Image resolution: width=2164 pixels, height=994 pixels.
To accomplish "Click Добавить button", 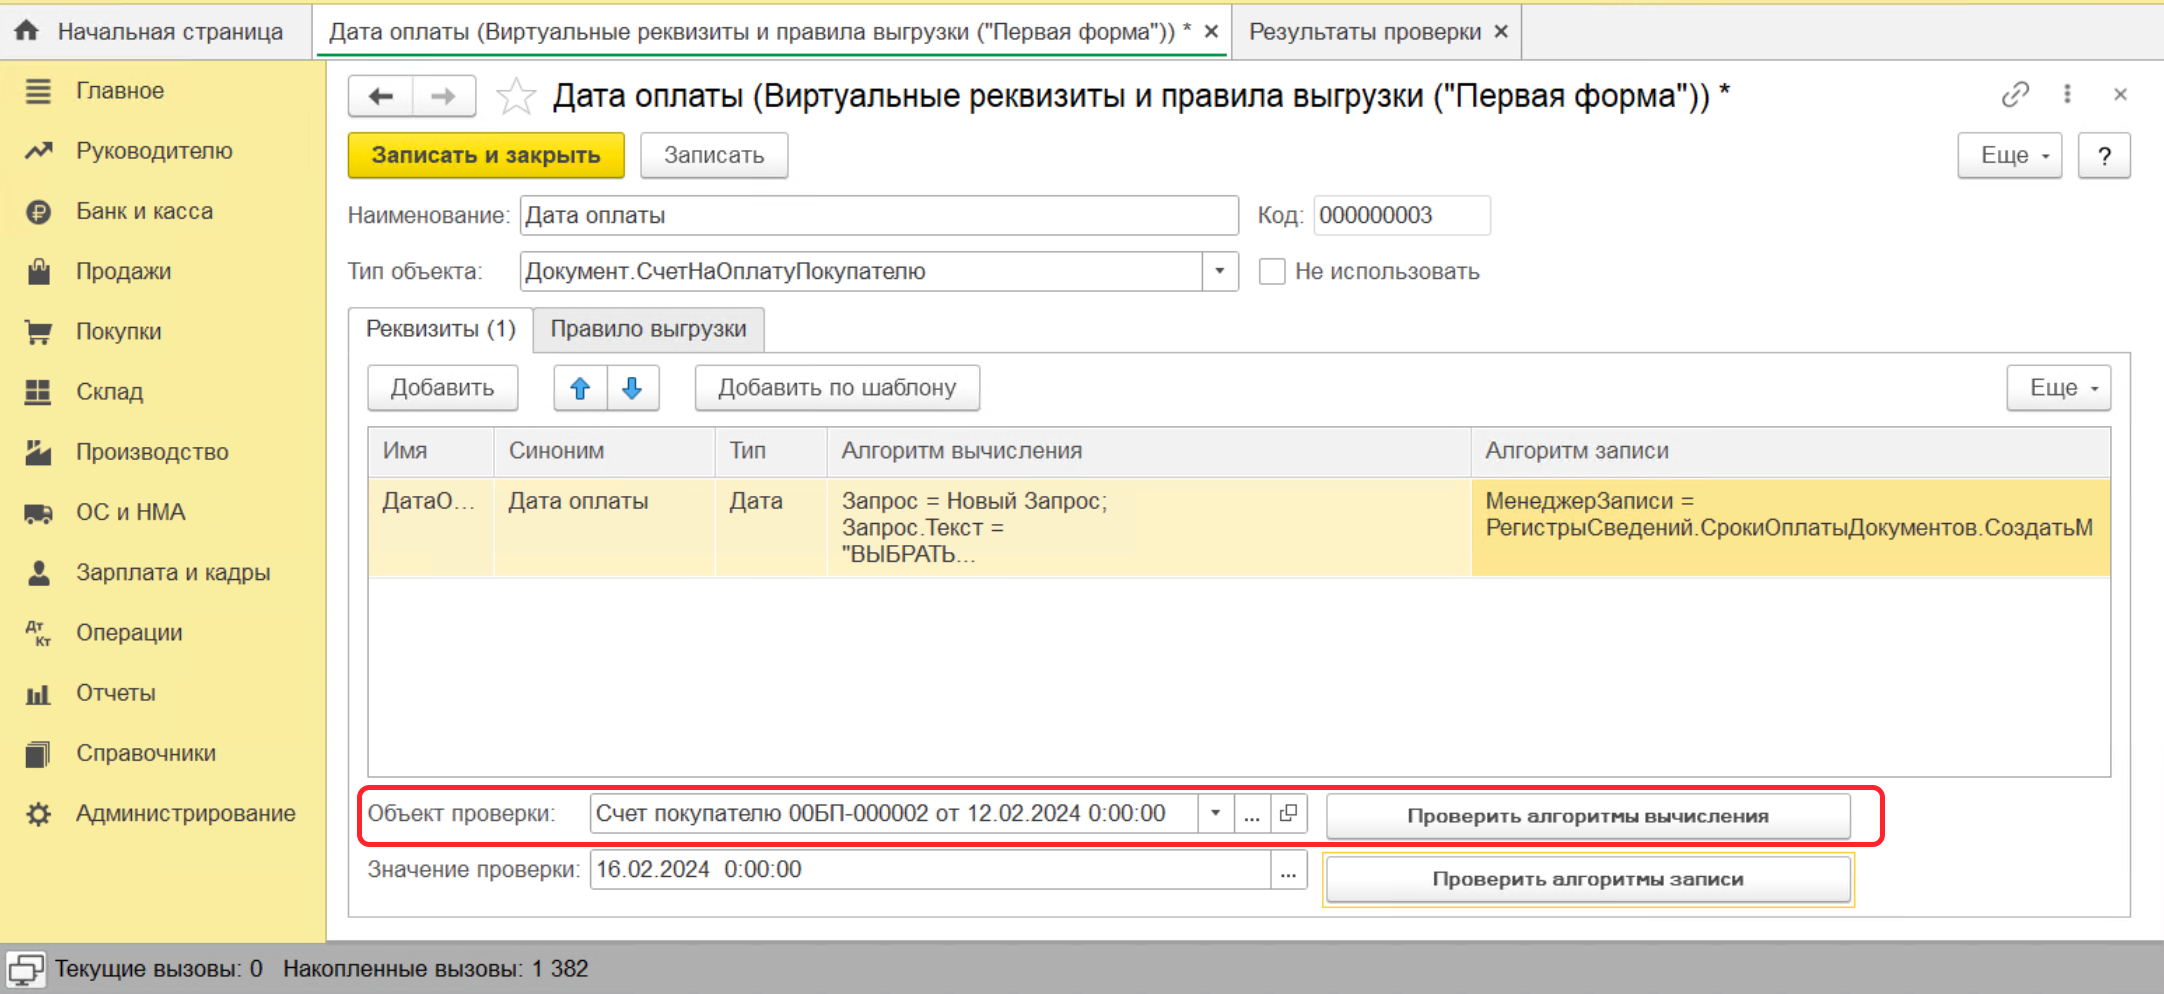I will pos(442,388).
